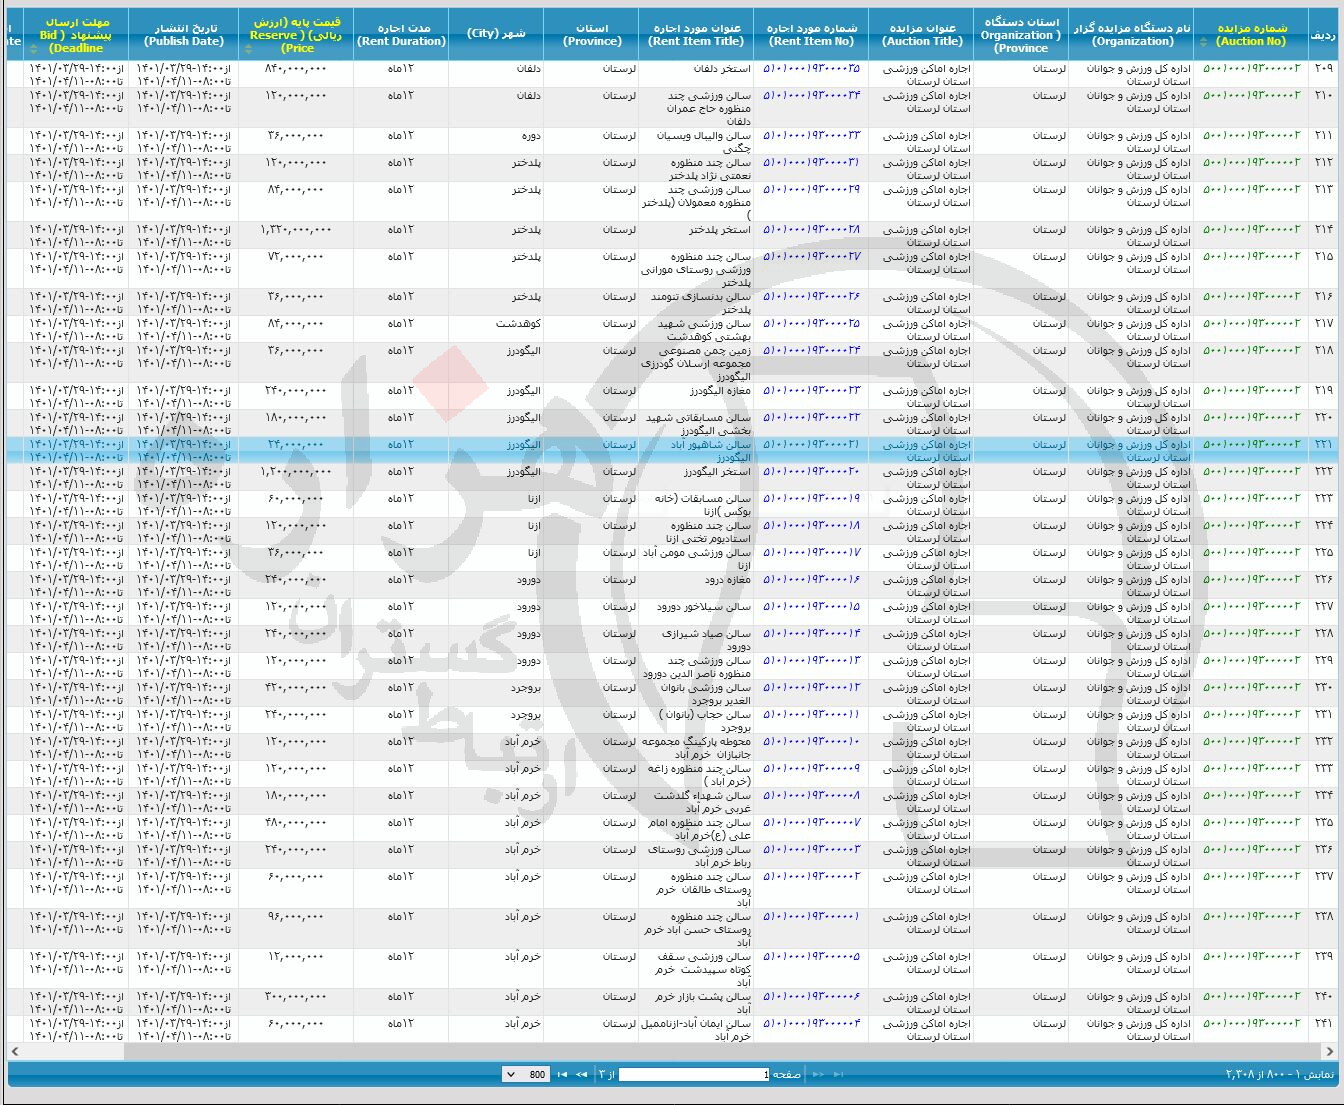Click title cell محوطه پارکینگ مجموعه جانبازان

(696, 747)
